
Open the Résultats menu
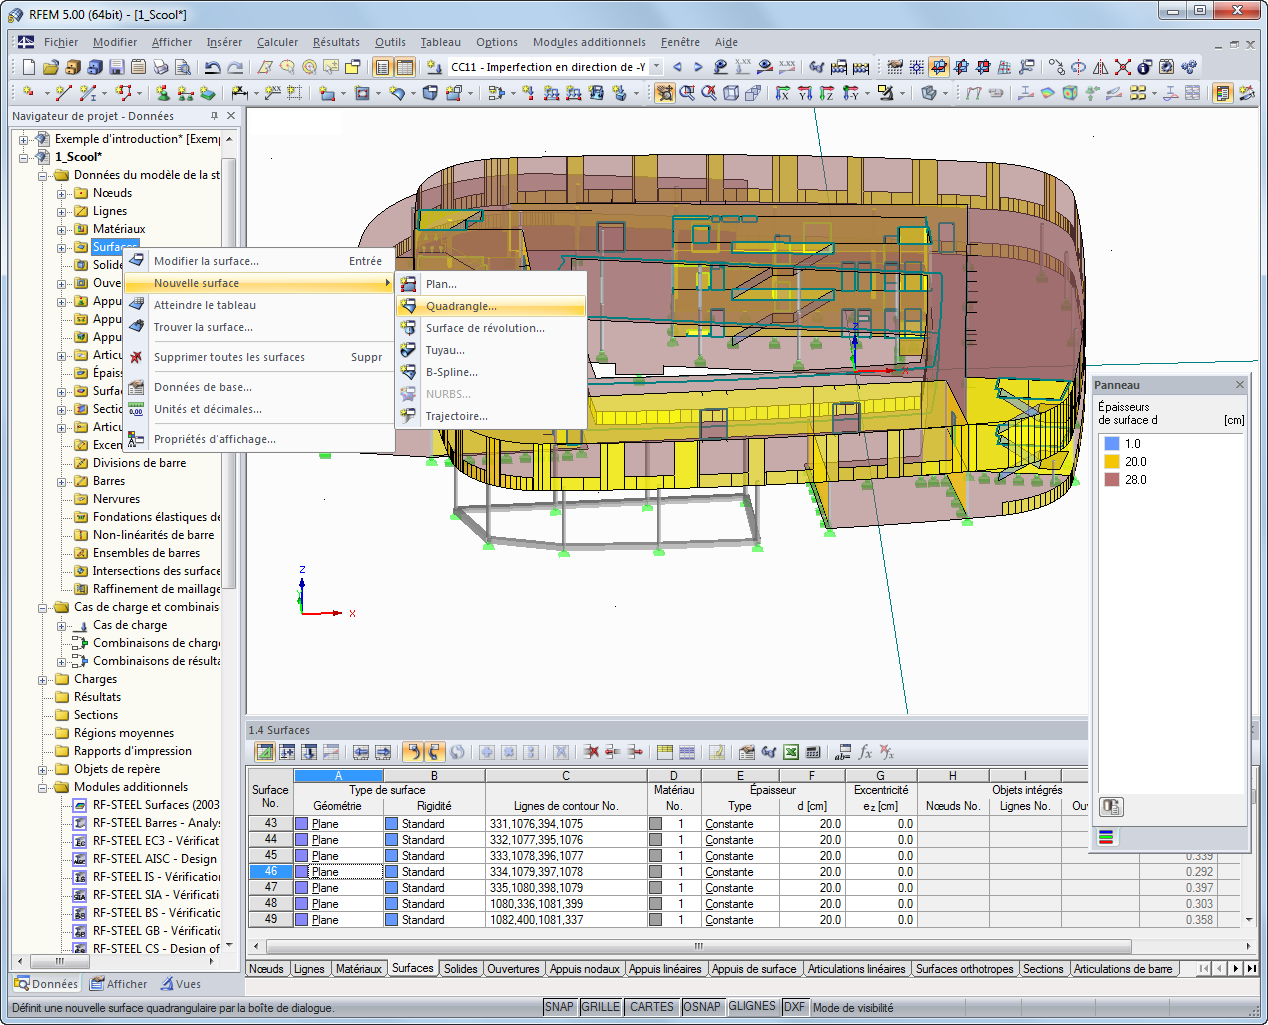tap(336, 42)
